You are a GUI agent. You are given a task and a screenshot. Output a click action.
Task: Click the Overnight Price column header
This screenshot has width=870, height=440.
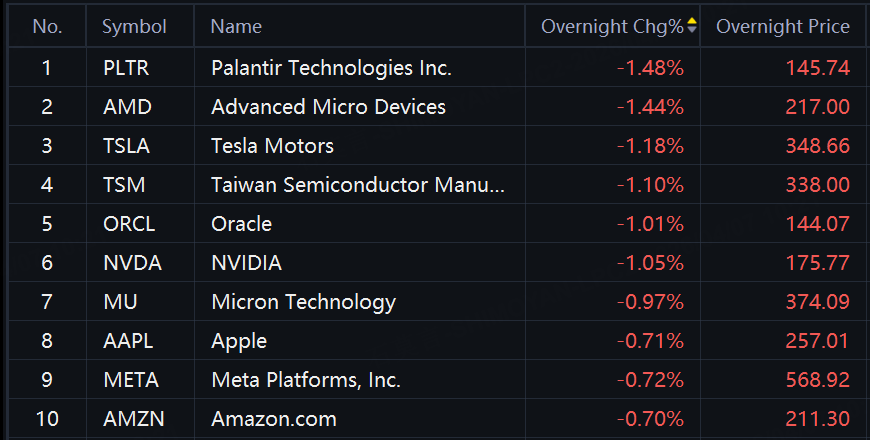[x=783, y=27]
